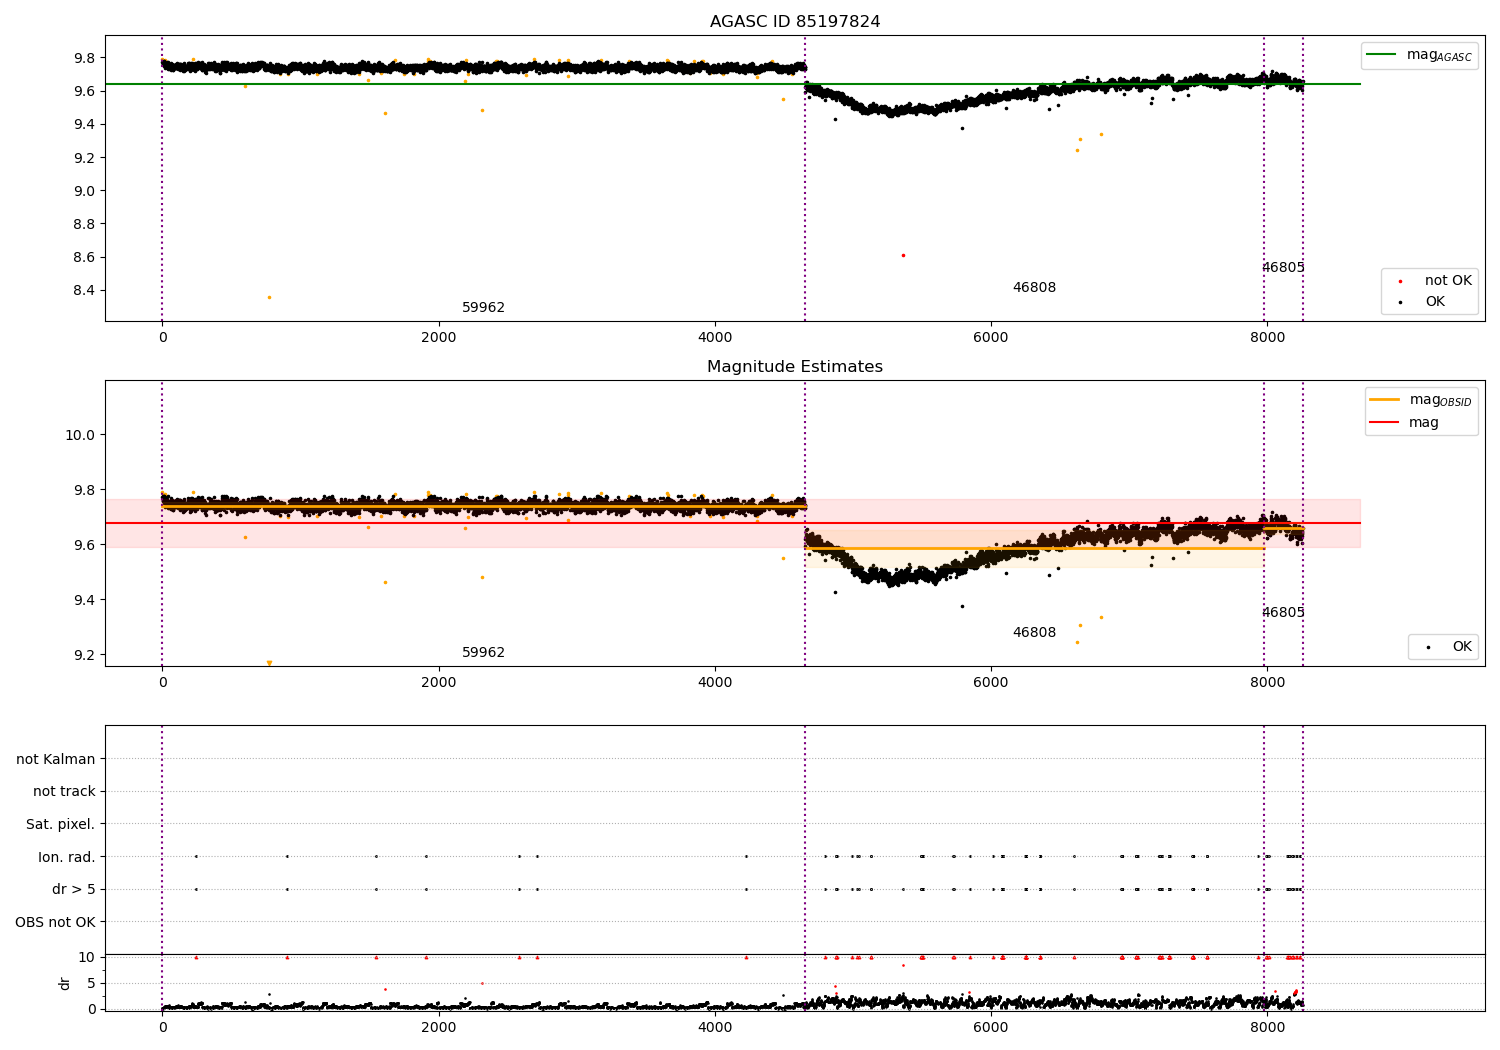This screenshot has height=1050, width=1500.
Task: Click the green line sample in mag AGASC legend
Action: coord(1383,55)
